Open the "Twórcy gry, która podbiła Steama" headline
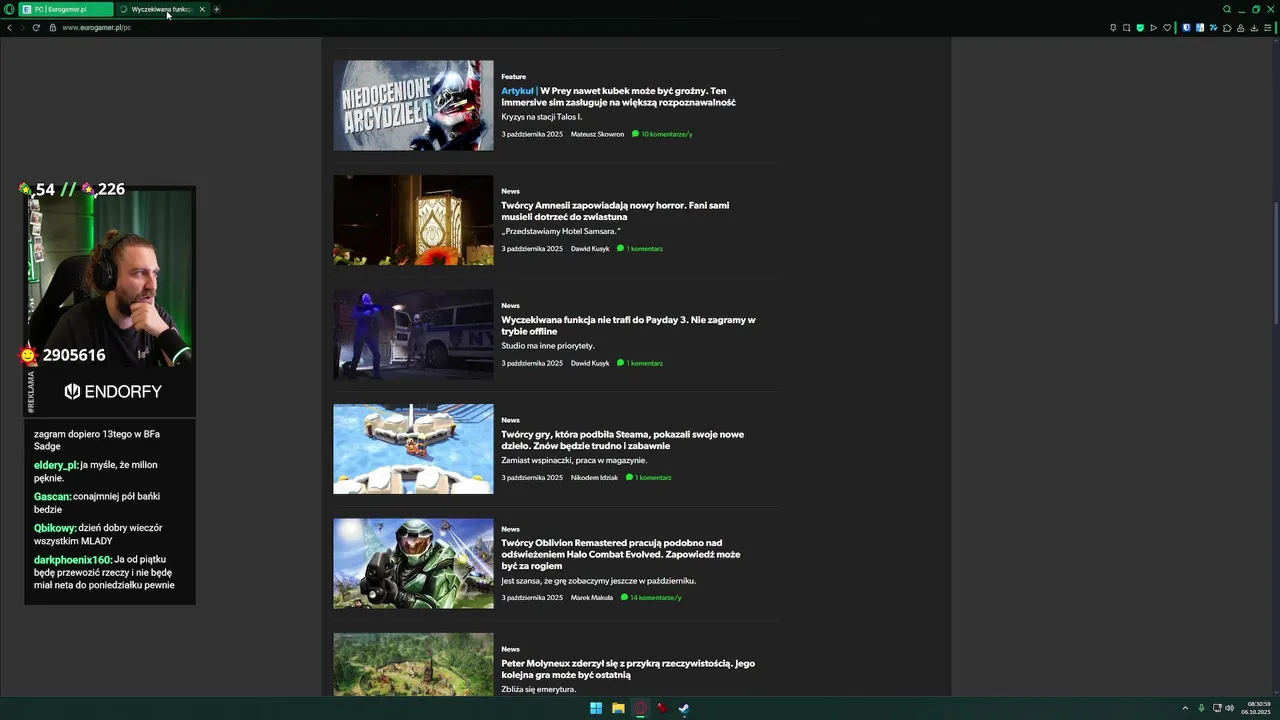1280x720 pixels. (x=622, y=440)
